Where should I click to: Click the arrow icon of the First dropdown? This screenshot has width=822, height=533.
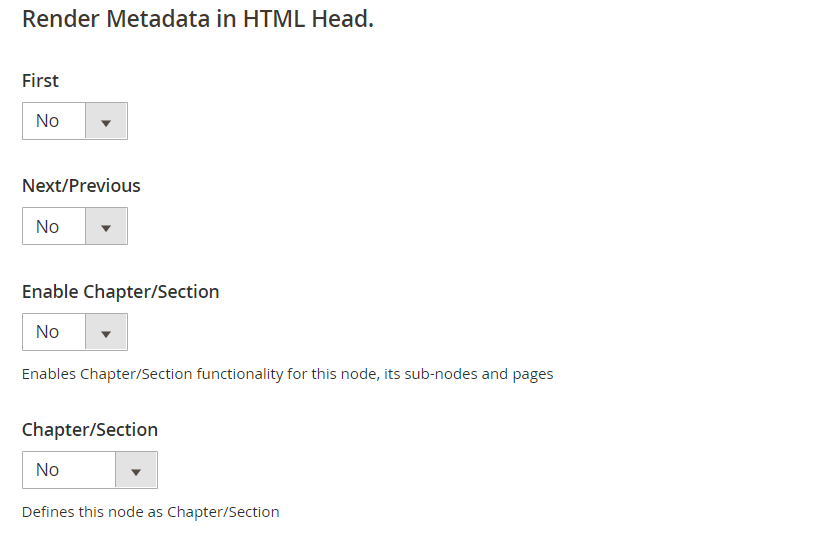pyautogui.click(x=106, y=122)
